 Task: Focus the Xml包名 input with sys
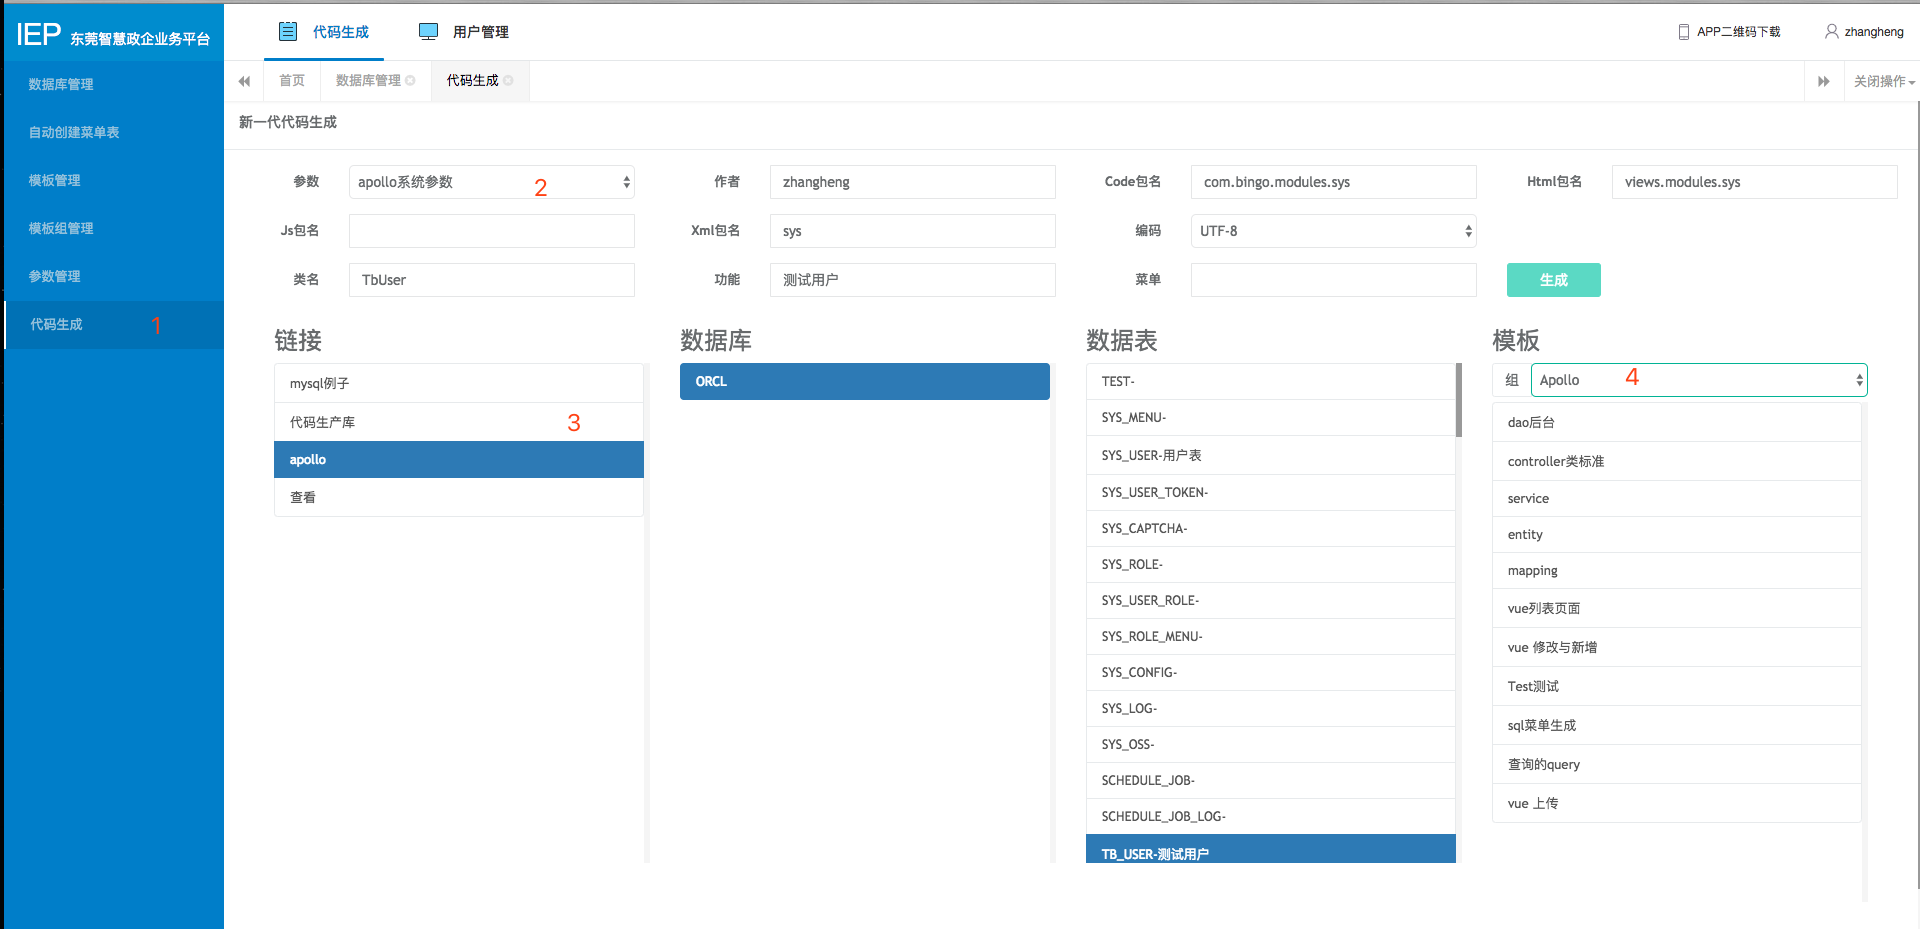point(912,231)
